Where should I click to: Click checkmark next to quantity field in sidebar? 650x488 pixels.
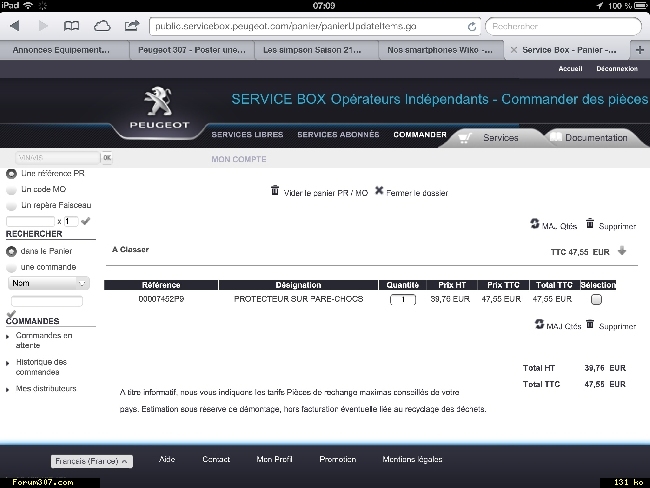pos(86,221)
